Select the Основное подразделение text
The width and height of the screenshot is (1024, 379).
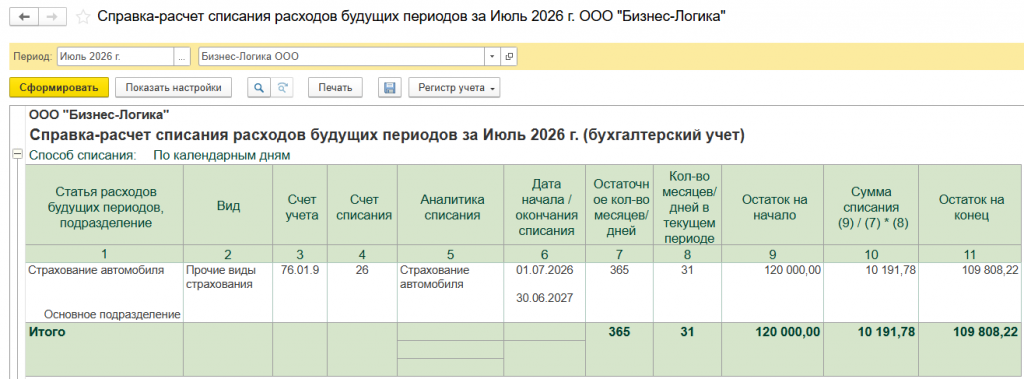pos(112,314)
